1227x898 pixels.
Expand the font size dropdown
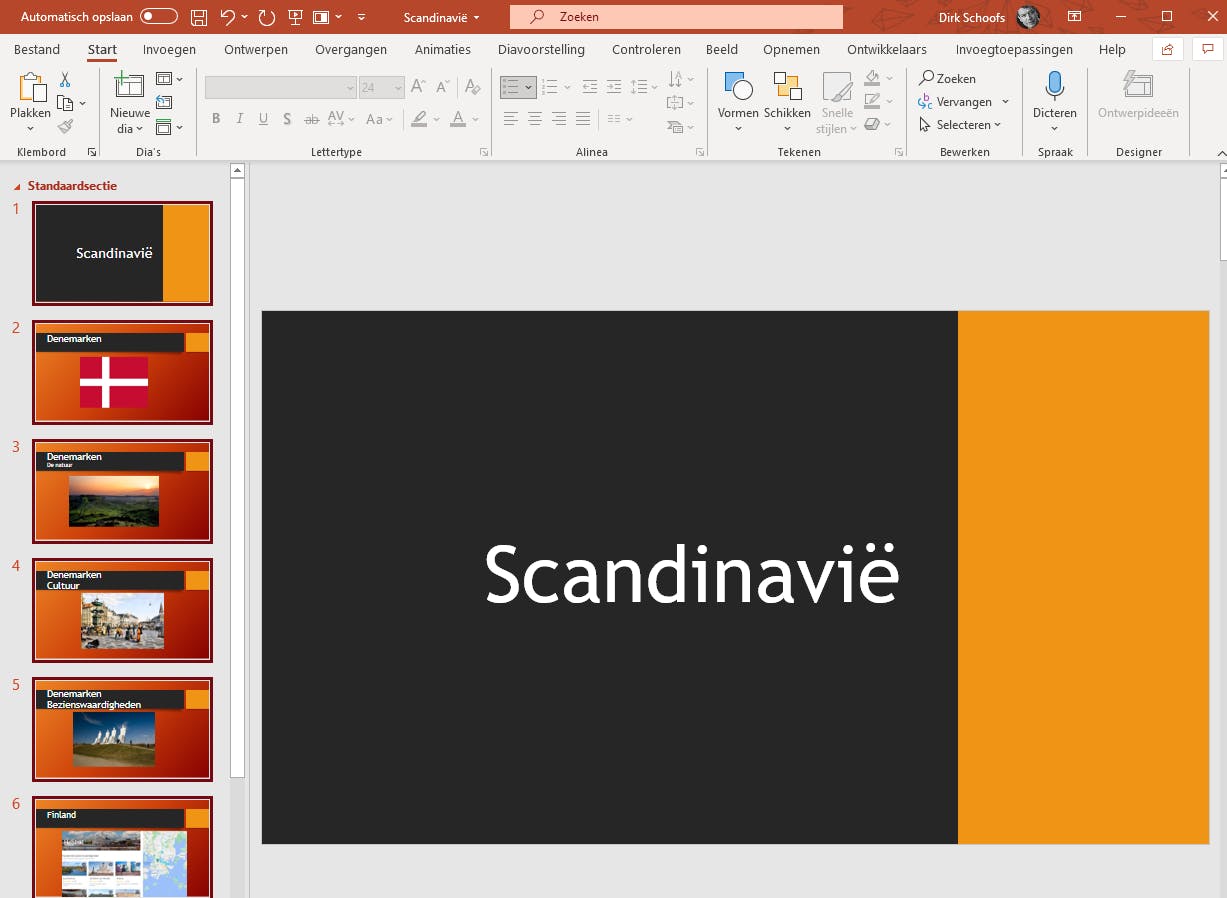point(397,88)
